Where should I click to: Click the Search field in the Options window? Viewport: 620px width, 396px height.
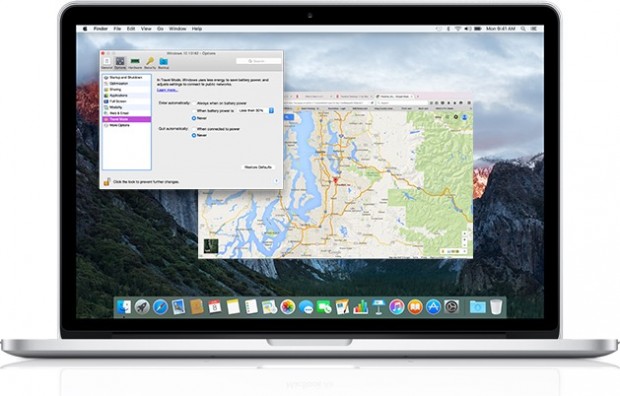[259, 61]
